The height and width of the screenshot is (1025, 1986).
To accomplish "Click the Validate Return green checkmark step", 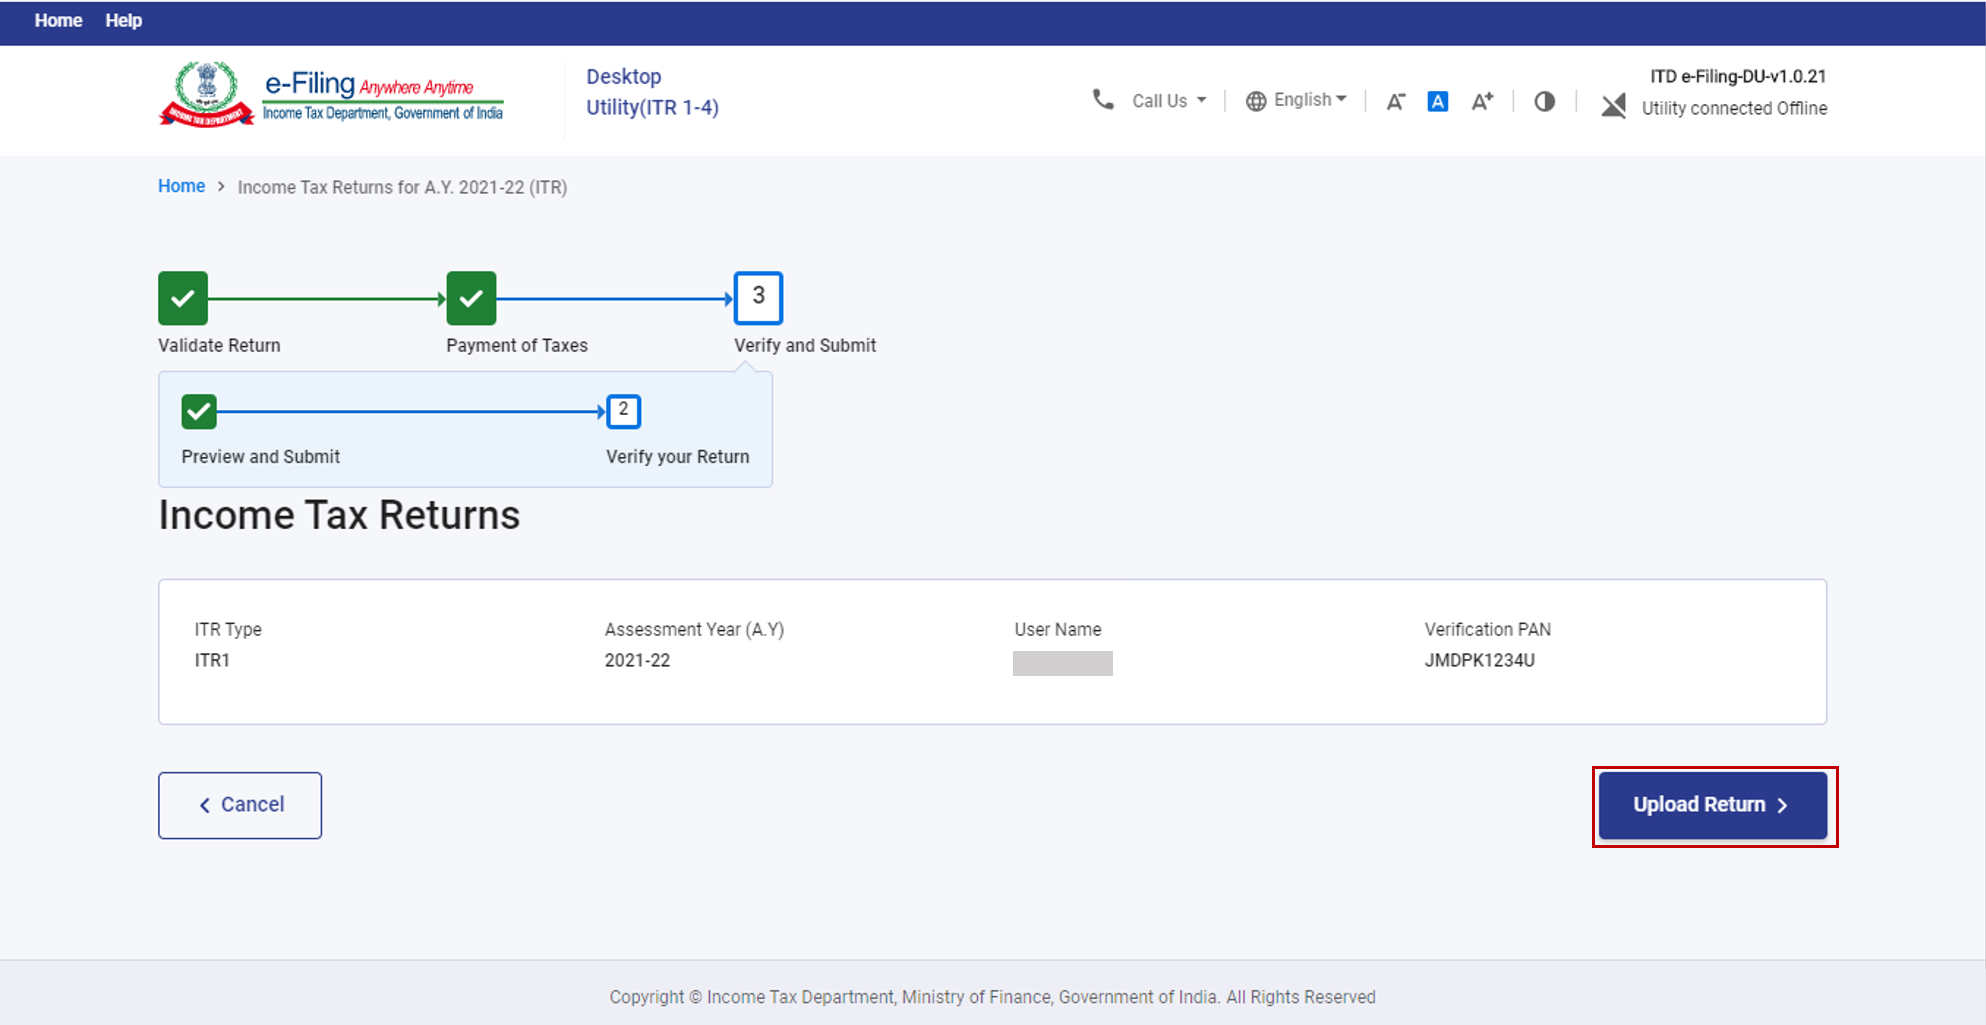I will 183,298.
